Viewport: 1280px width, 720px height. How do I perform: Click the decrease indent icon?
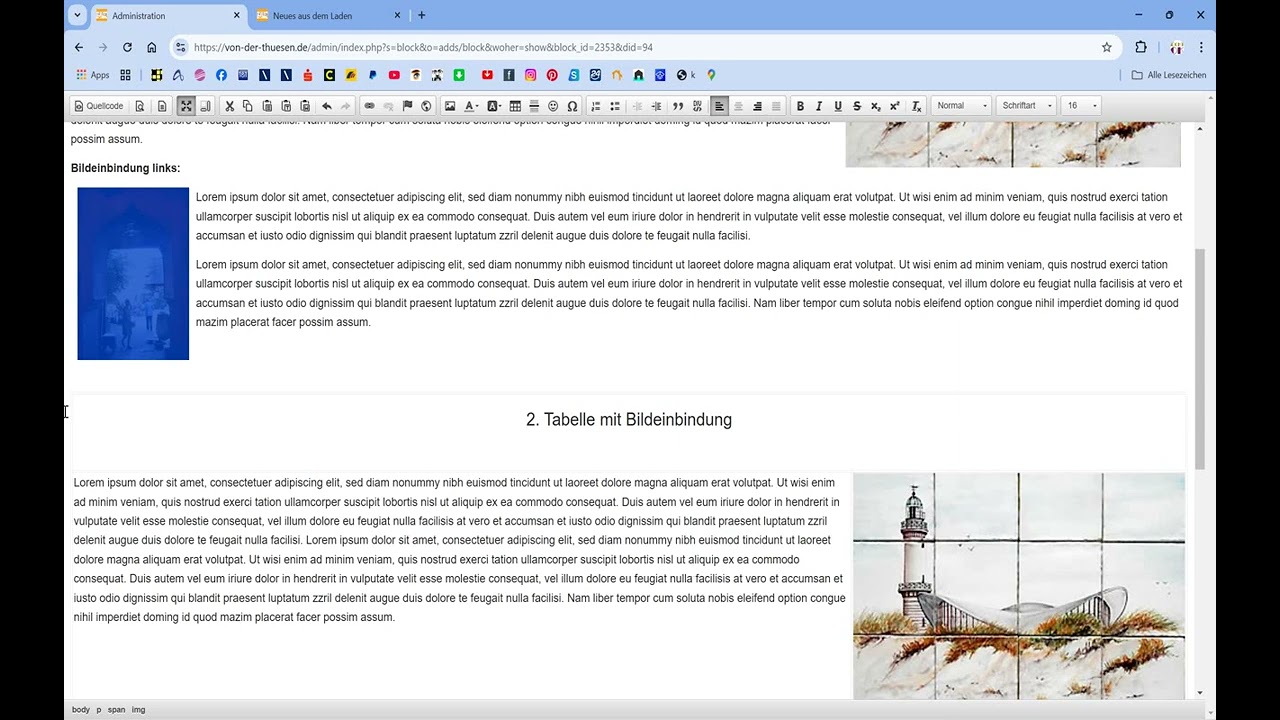(637, 106)
